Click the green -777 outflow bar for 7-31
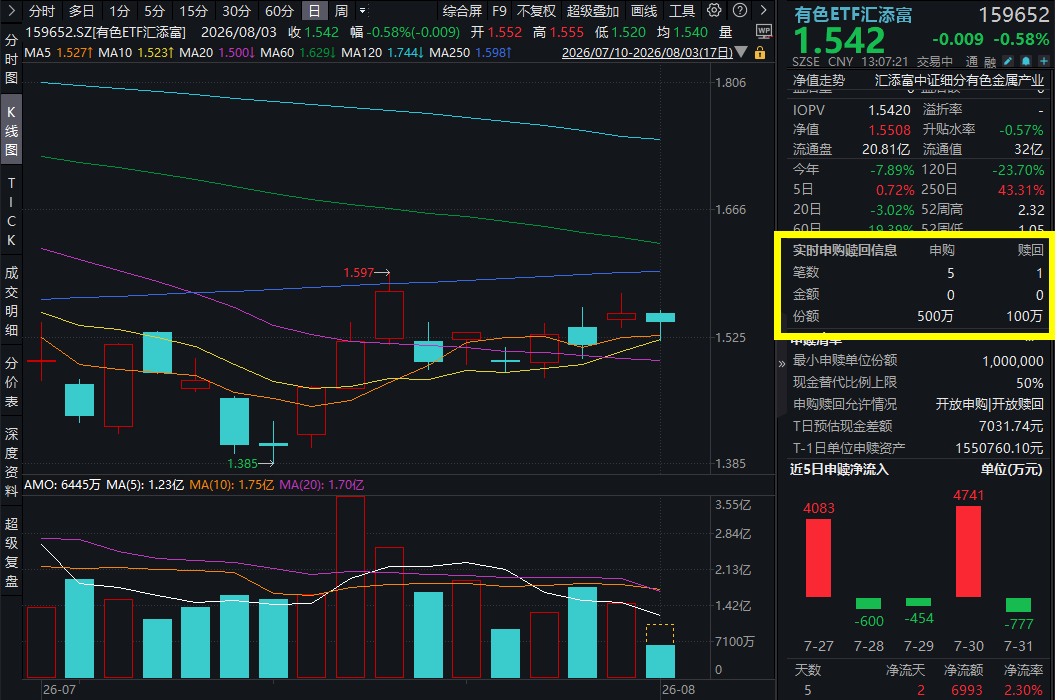 (1018, 604)
